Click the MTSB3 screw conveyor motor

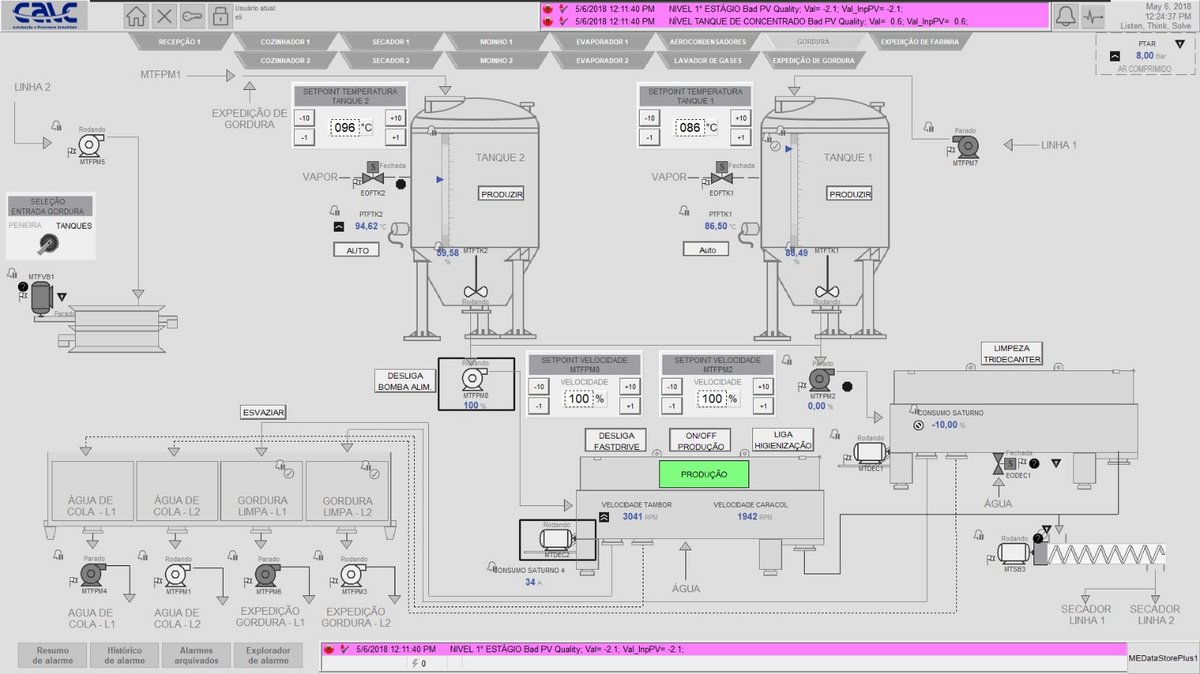tap(1010, 553)
